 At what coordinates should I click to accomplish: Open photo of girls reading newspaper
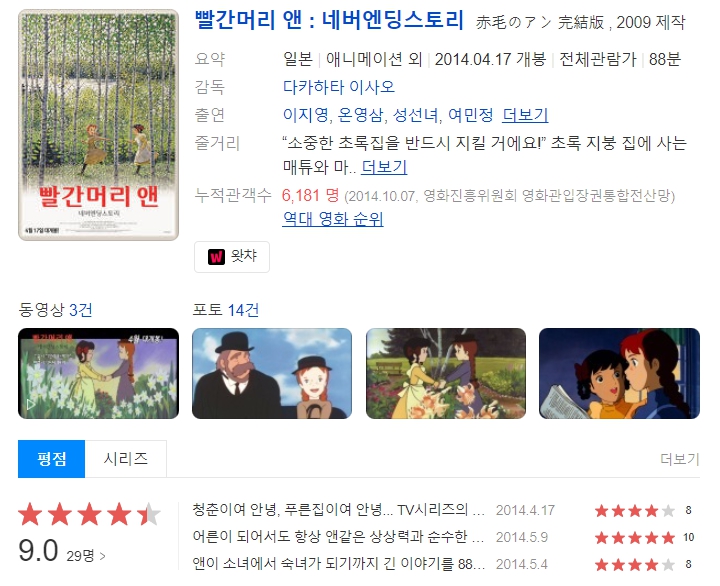pyautogui.click(x=619, y=373)
